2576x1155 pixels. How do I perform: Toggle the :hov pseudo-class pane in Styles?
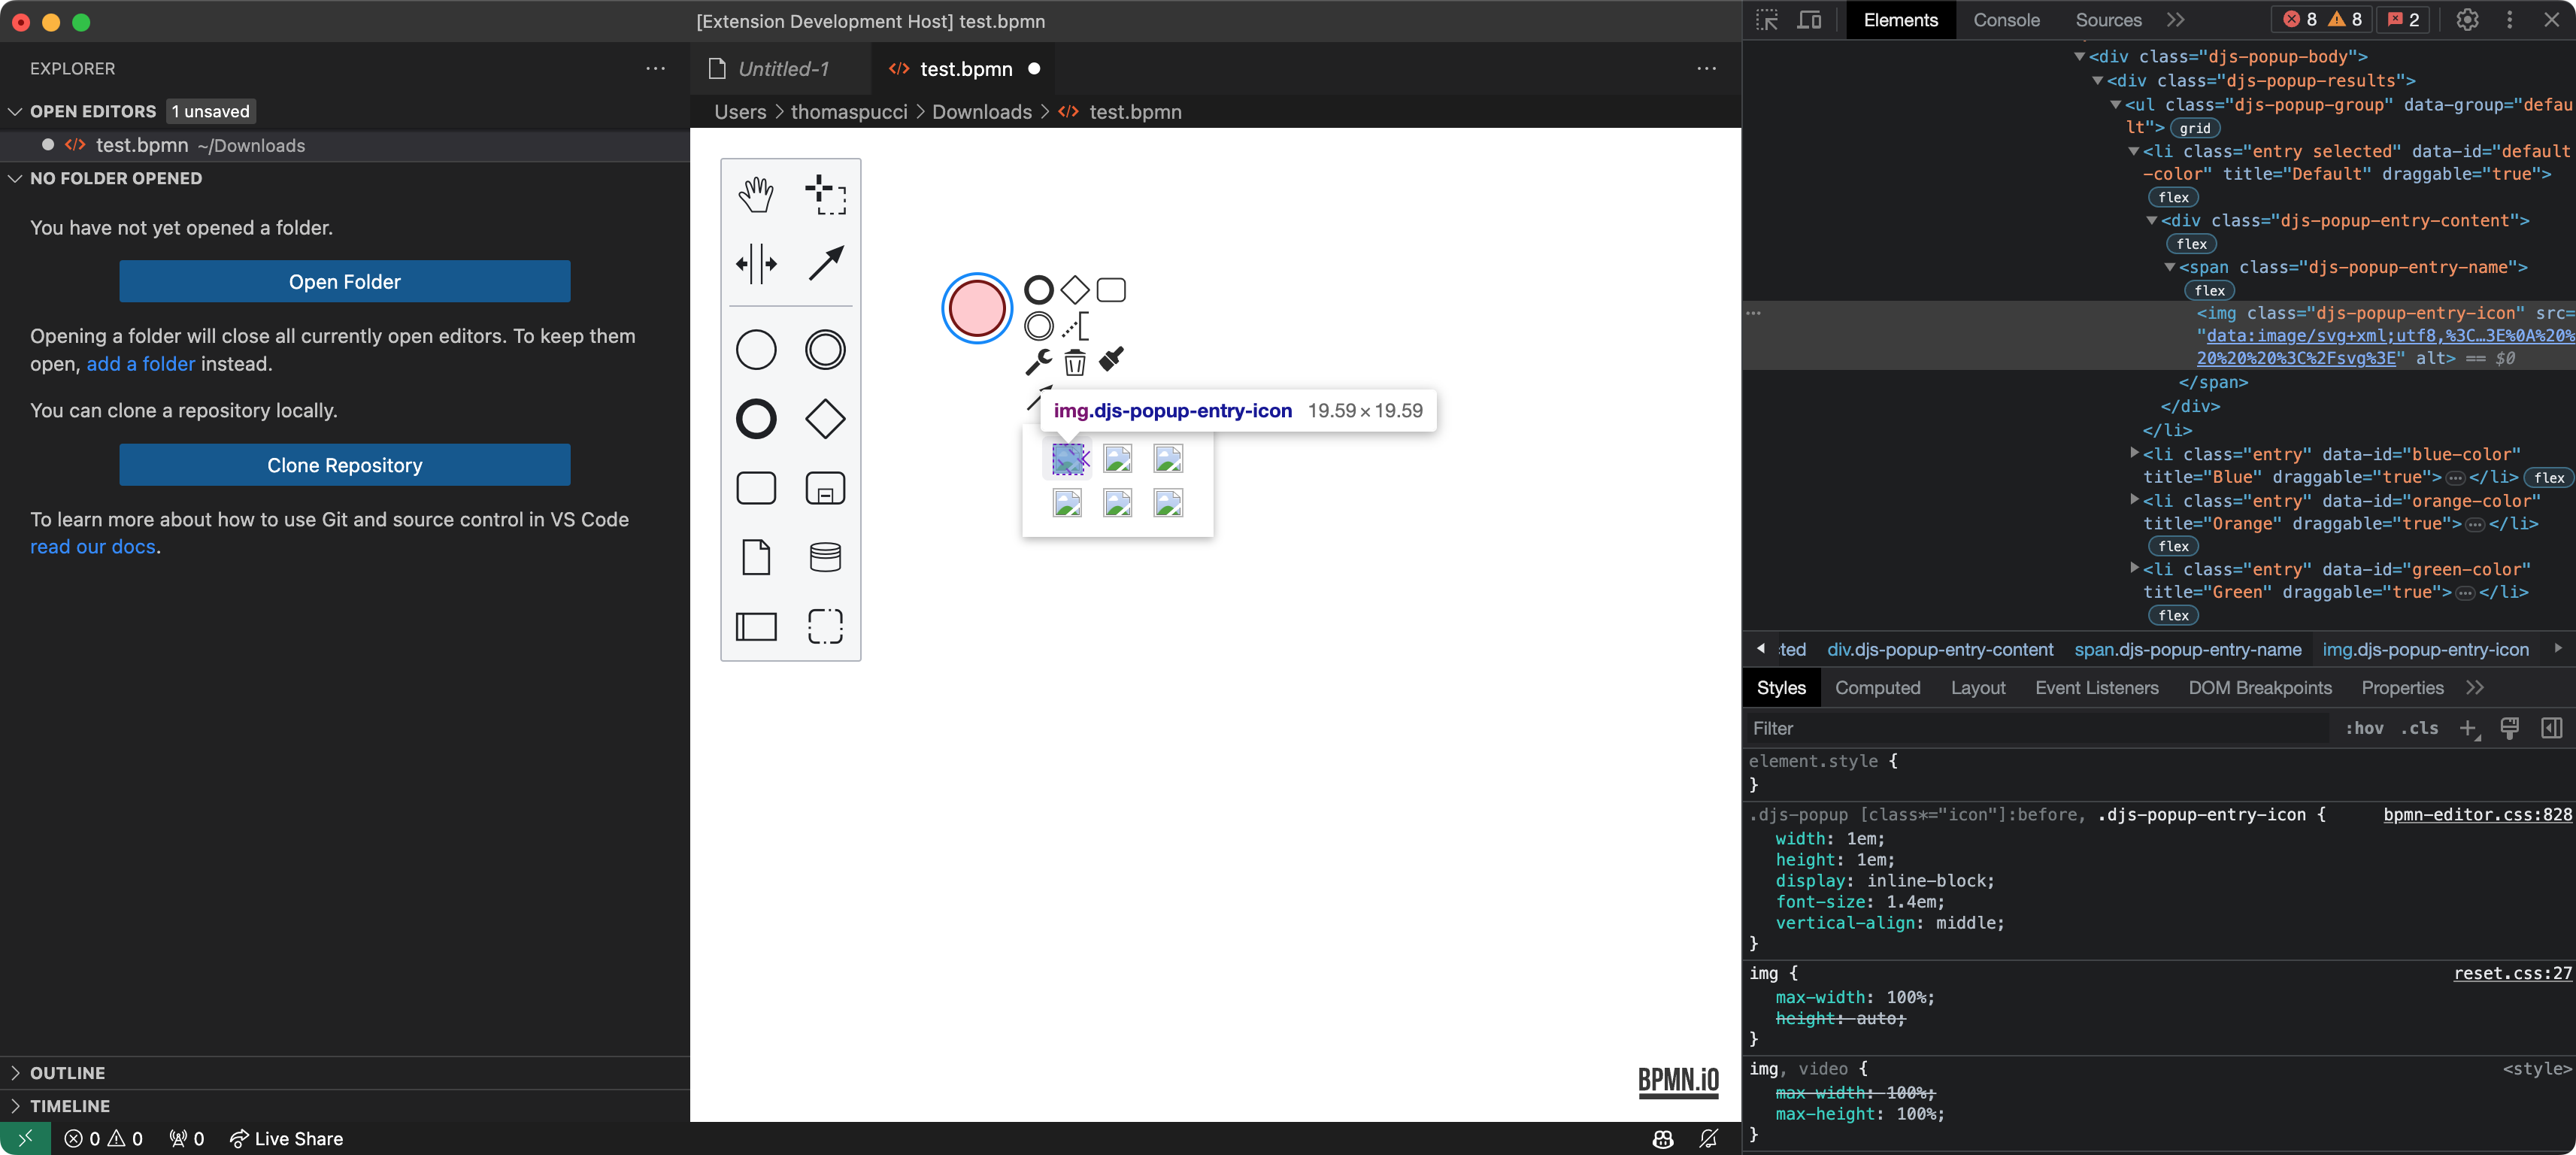pos(2366,728)
